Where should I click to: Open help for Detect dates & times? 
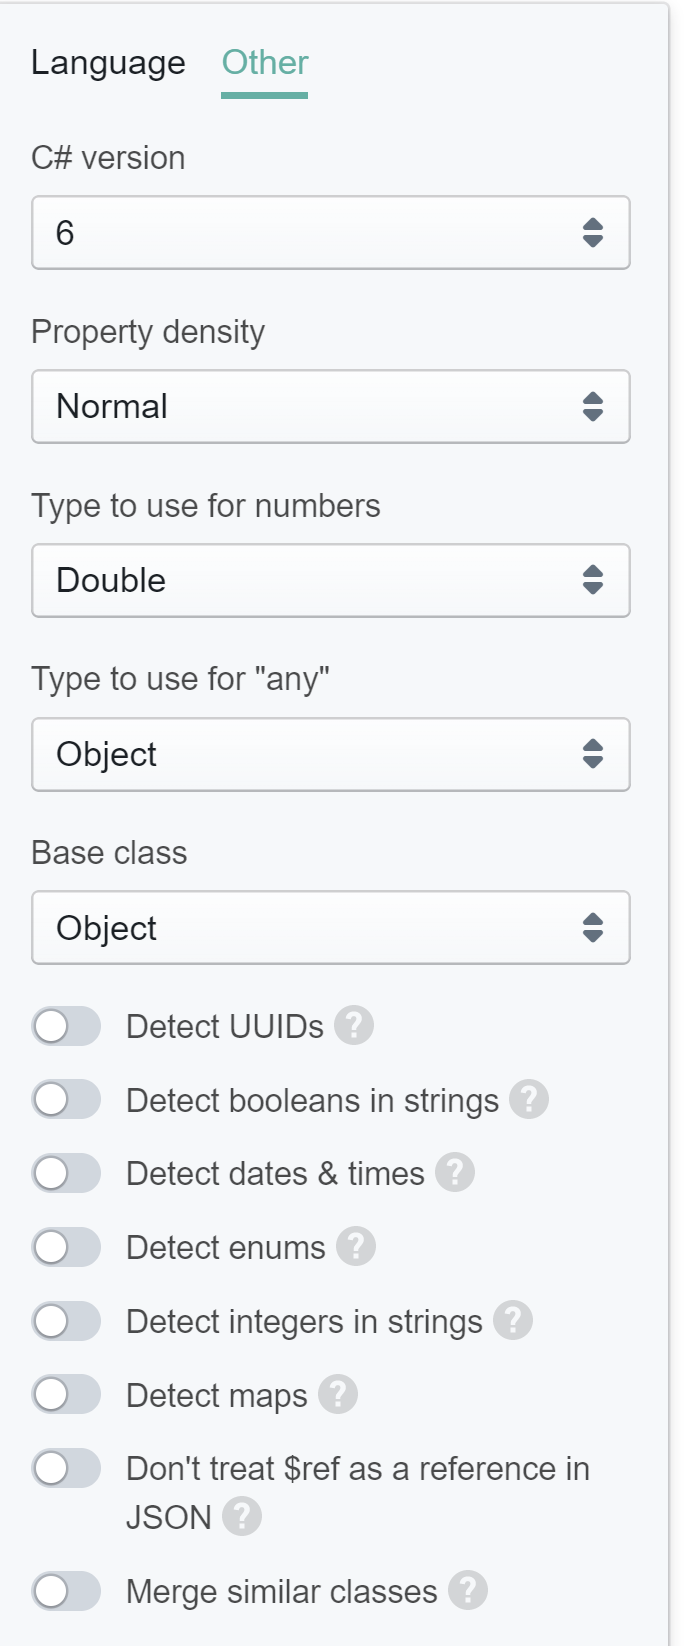pos(455,1173)
